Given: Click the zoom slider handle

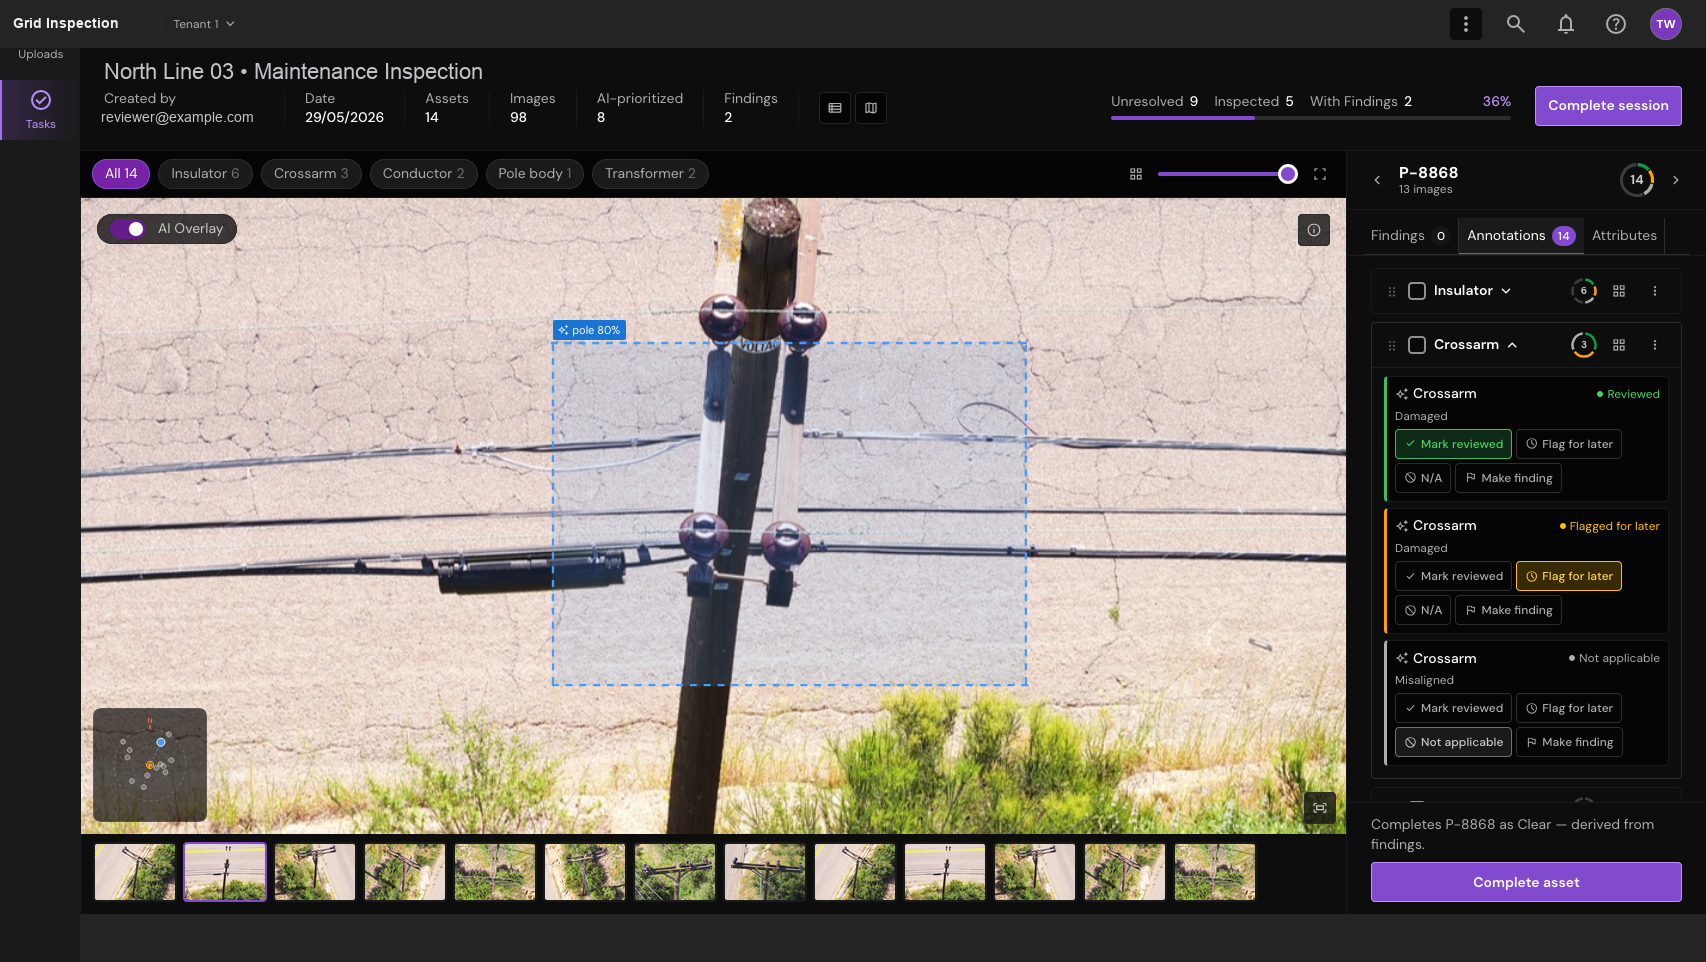Looking at the screenshot, I should [1288, 174].
